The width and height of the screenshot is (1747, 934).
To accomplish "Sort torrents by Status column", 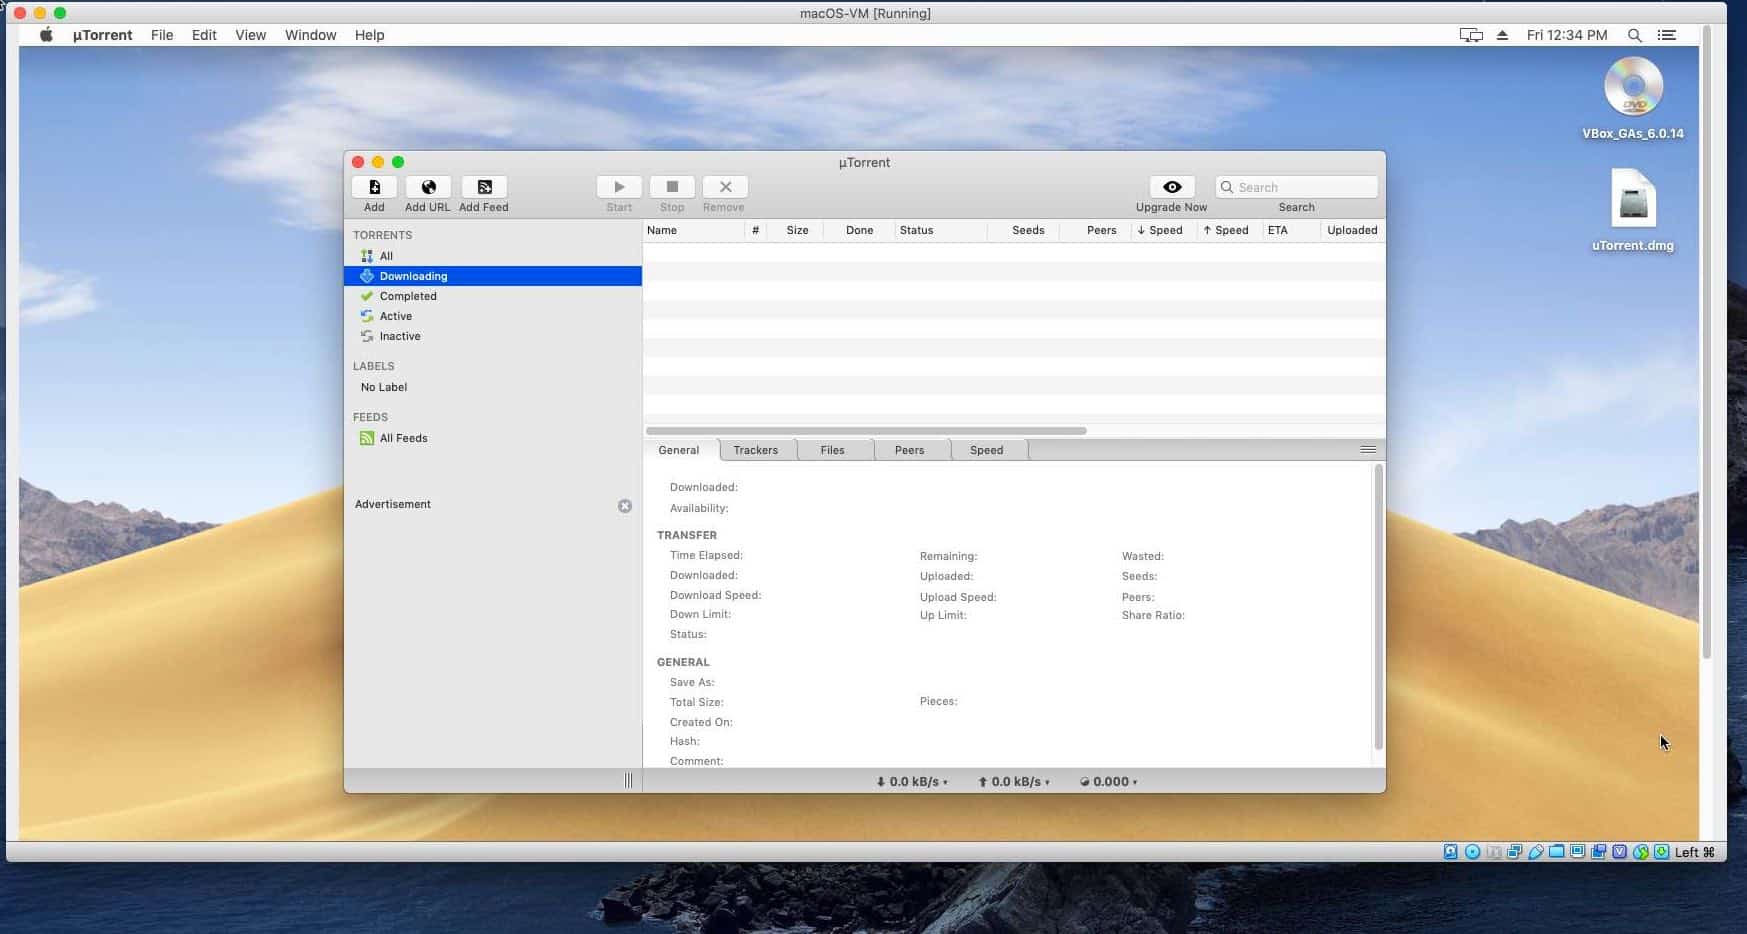I will pyautogui.click(x=940, y=230).
